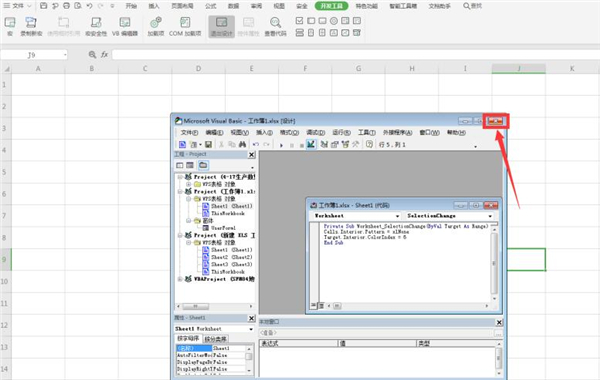Click the COM 加载项 icon

click(185, 23)
